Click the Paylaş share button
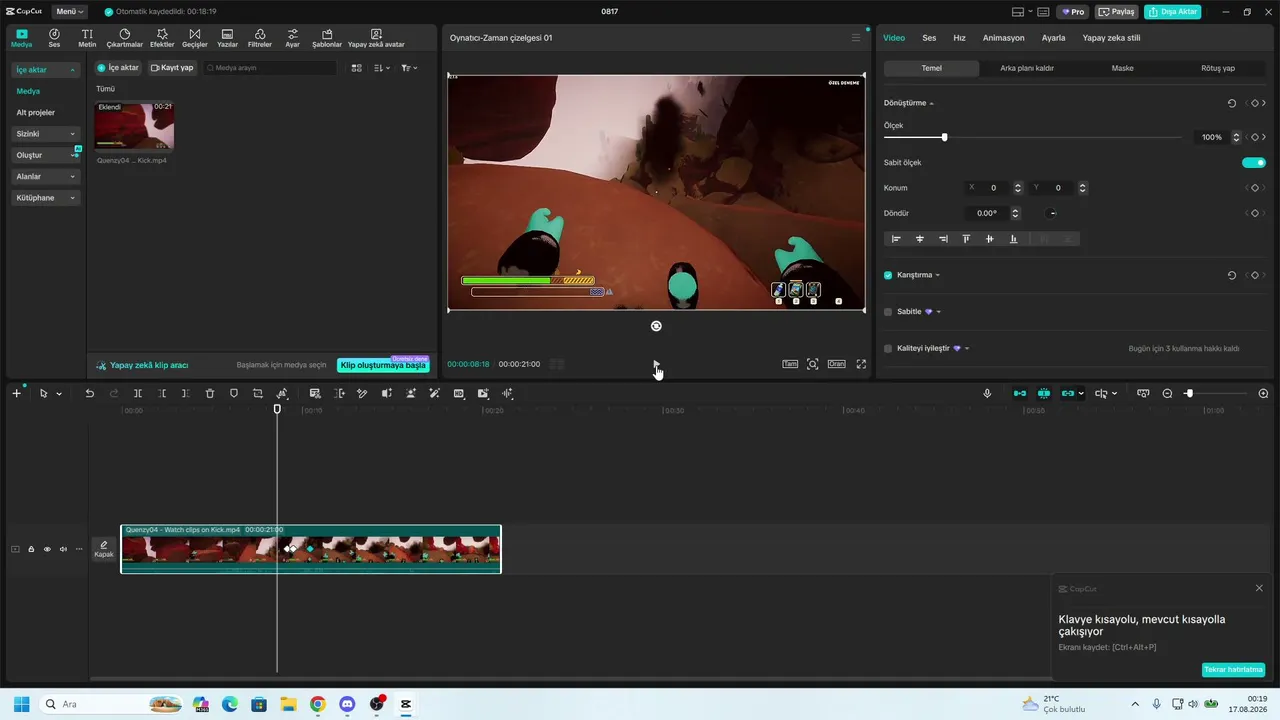The height and width of the screenshot is (720, 1280). (1117, 12)
